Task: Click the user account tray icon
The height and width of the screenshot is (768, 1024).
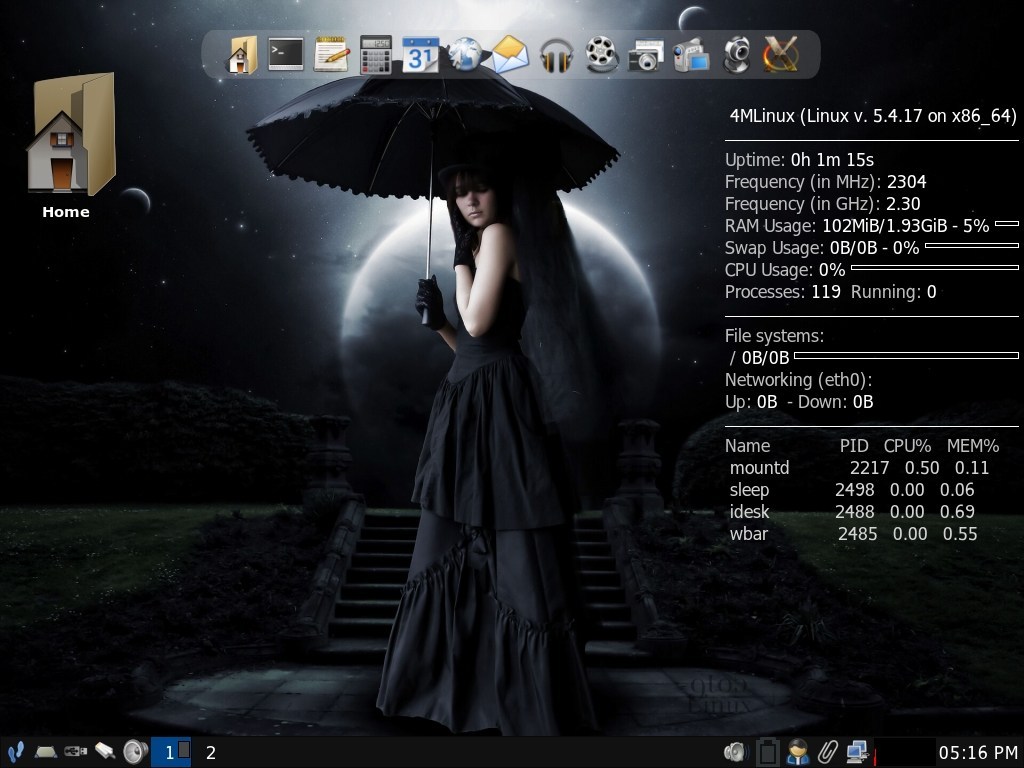Action: point(797,752)
